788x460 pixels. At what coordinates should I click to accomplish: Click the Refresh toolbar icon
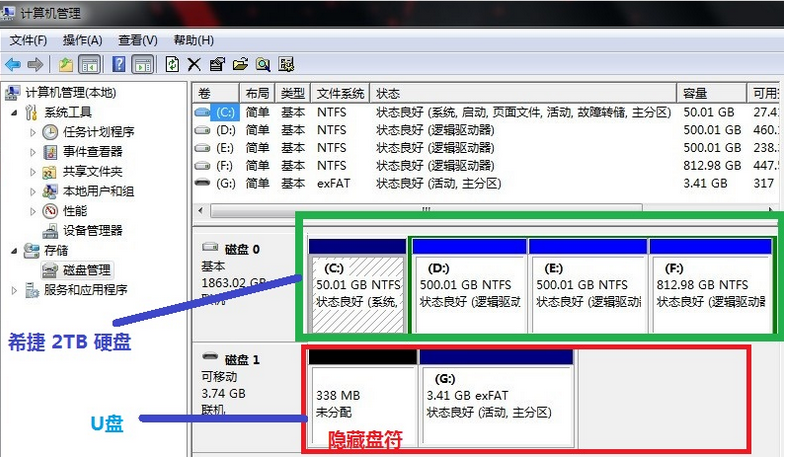point(172,64)
